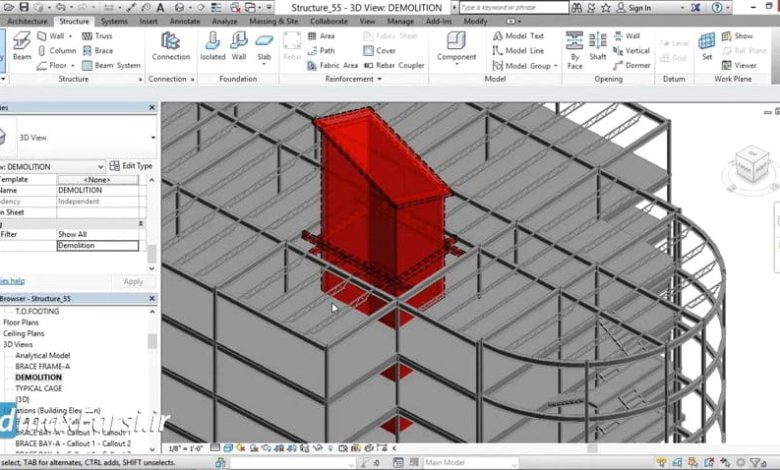Click the Edit Type button
Viewport: 780px width, 470px height.
131,166
